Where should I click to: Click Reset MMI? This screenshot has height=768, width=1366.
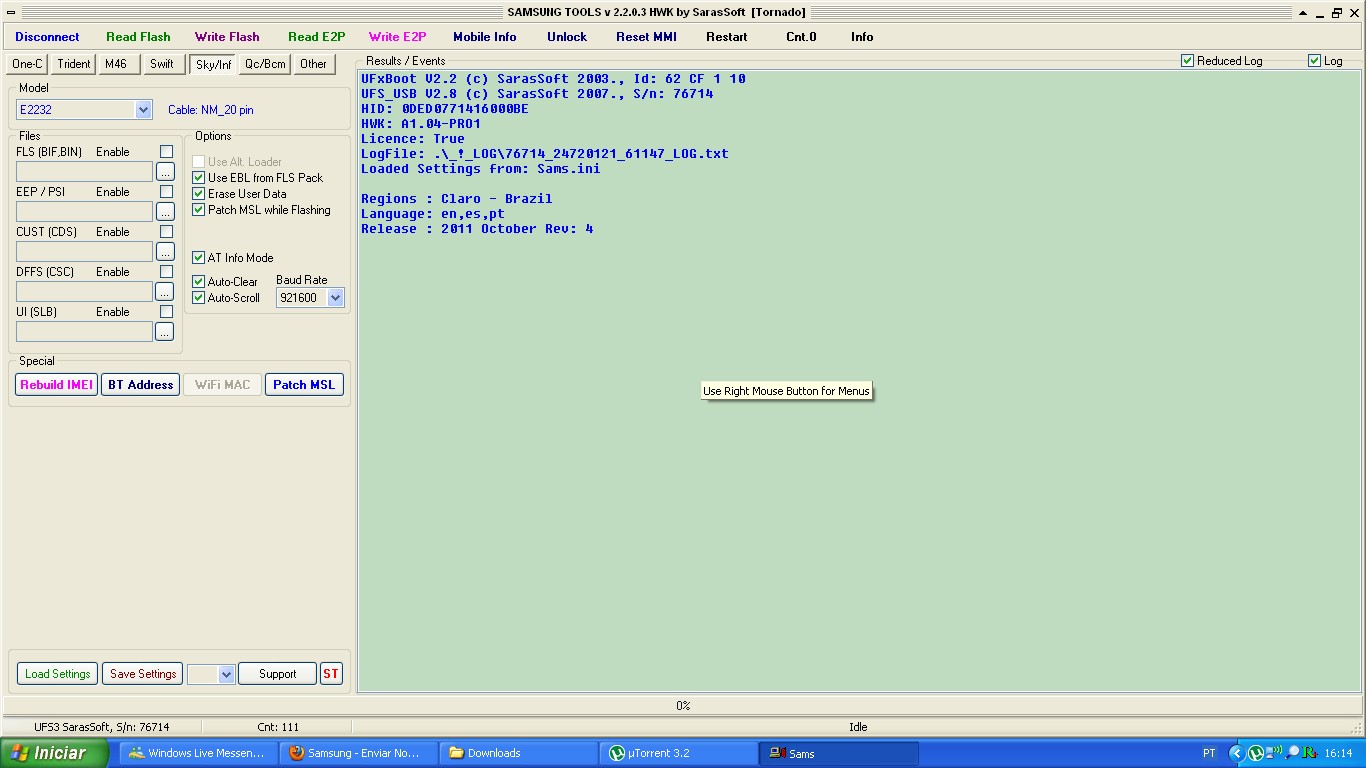pyautogui.click(x=646, y=37)
